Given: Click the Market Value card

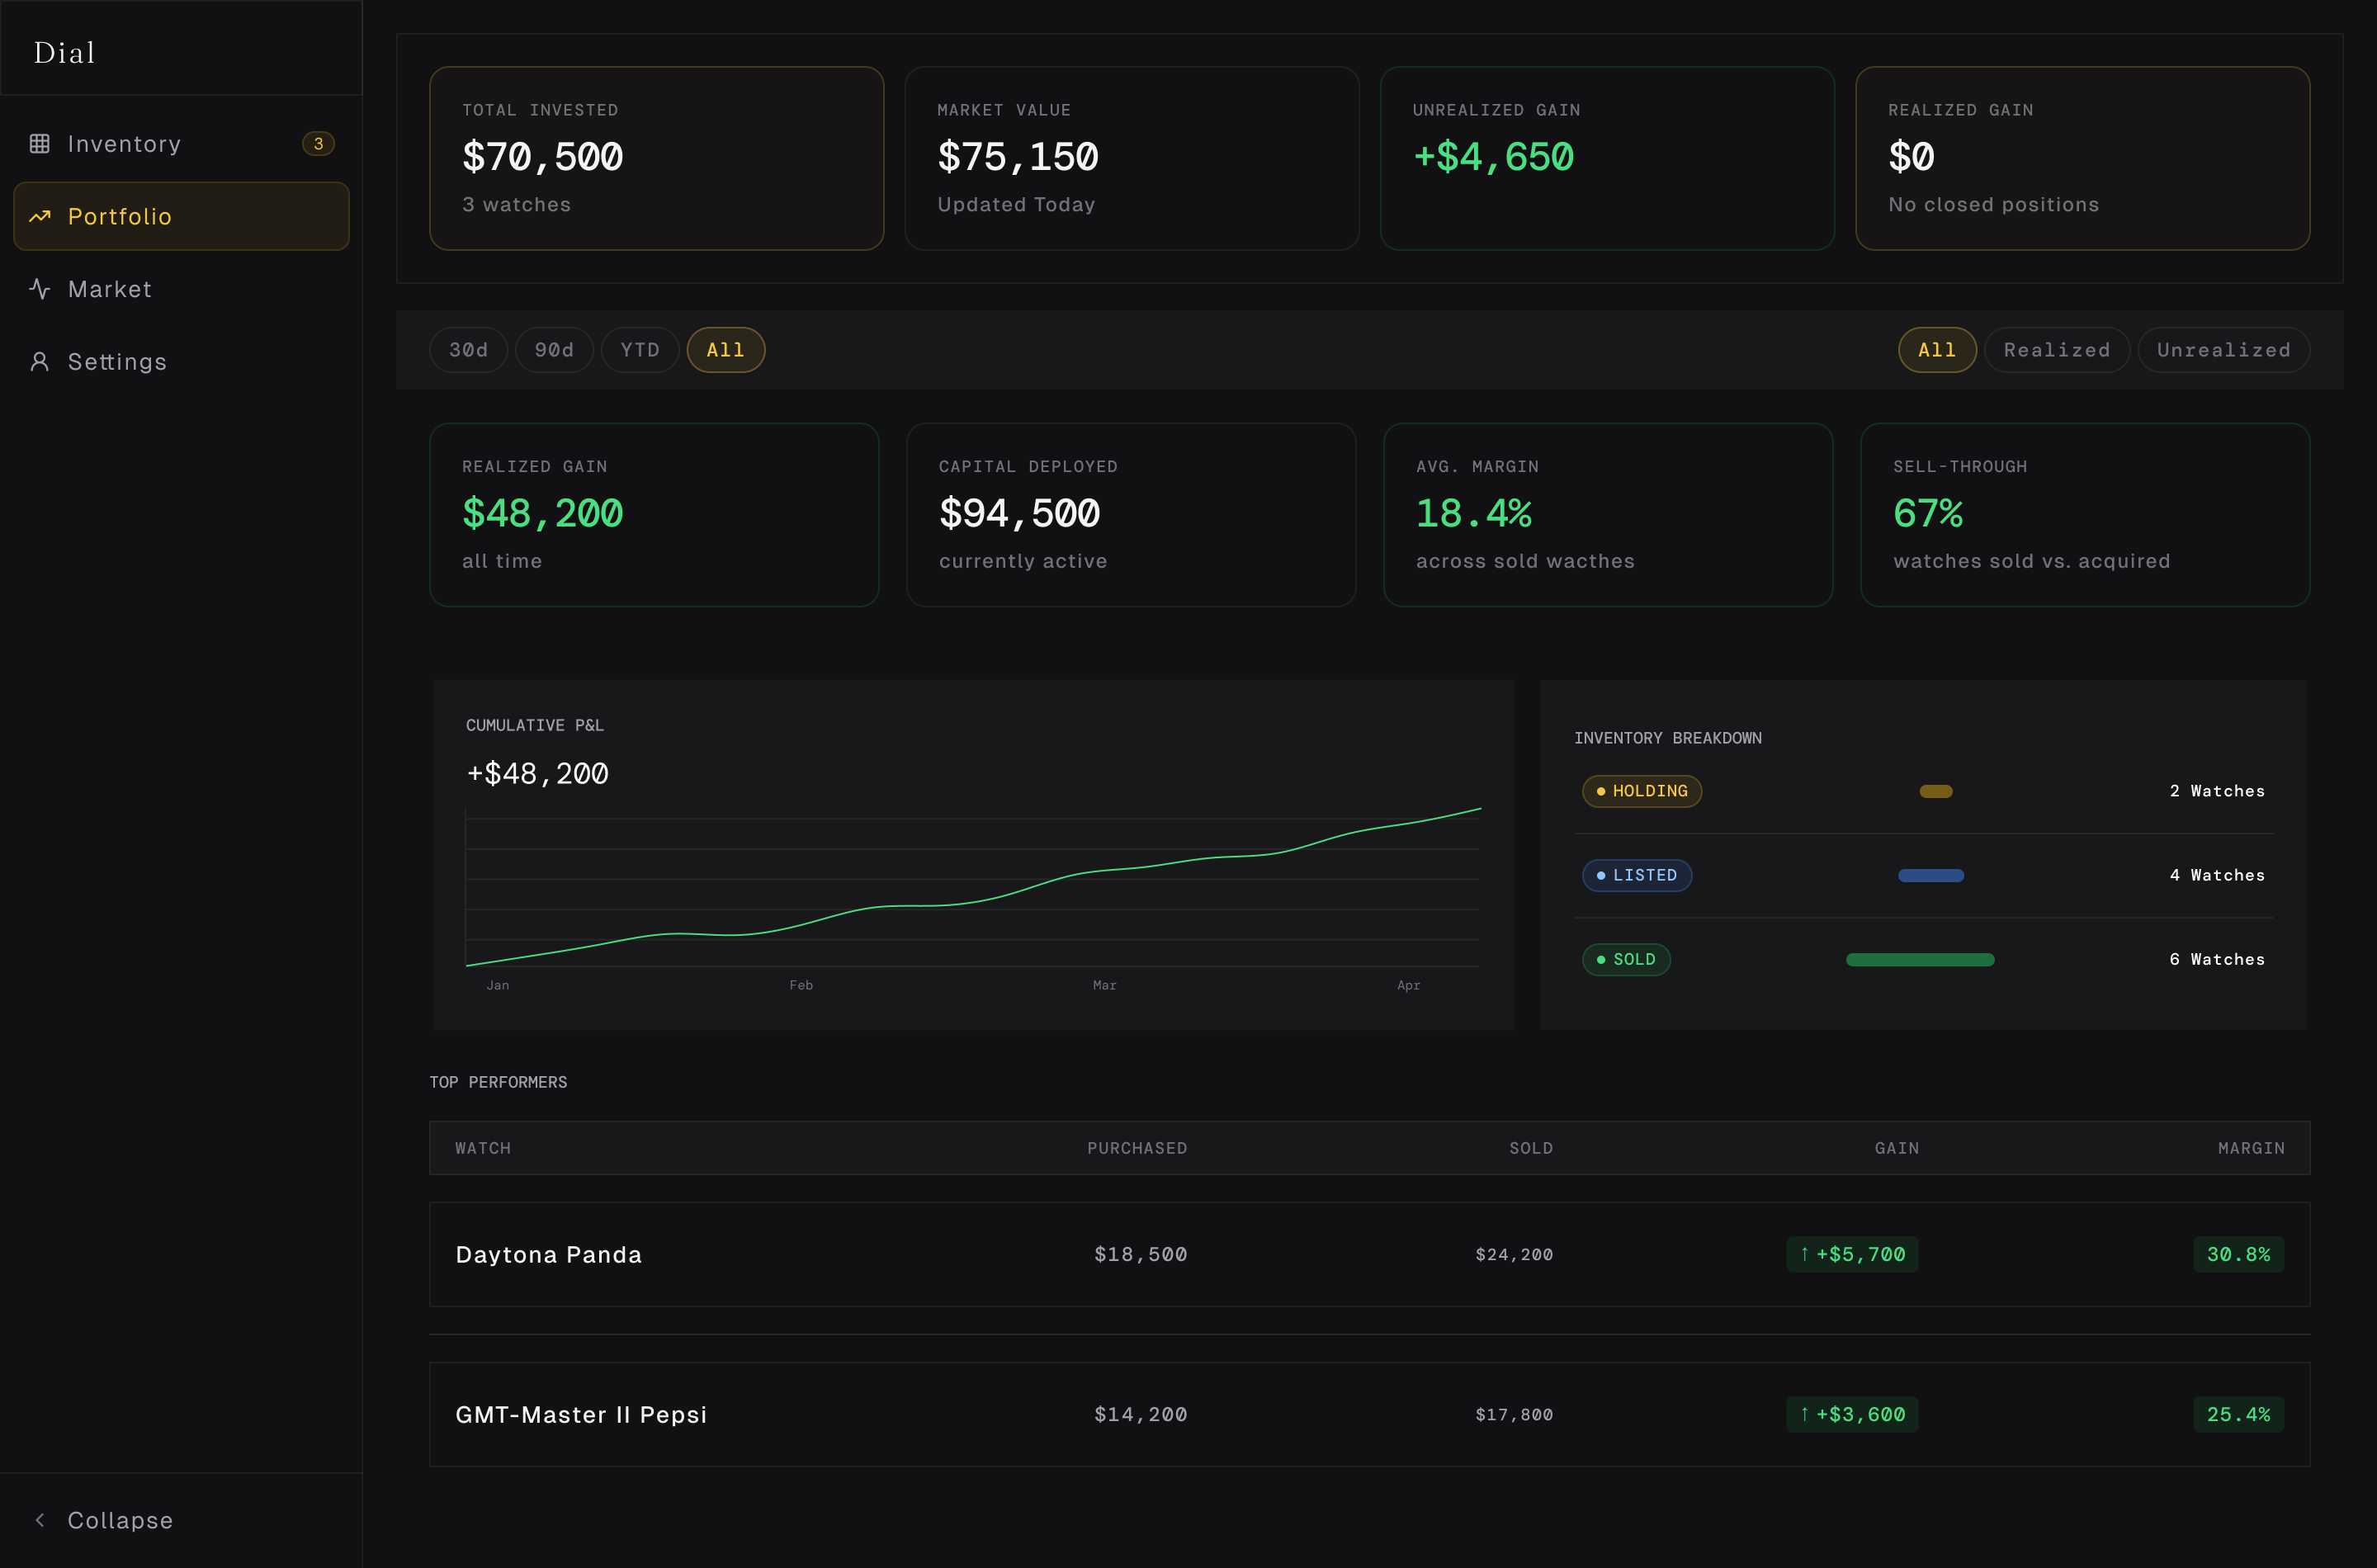Looking at the screenshot, I should tap(1132, 158).
